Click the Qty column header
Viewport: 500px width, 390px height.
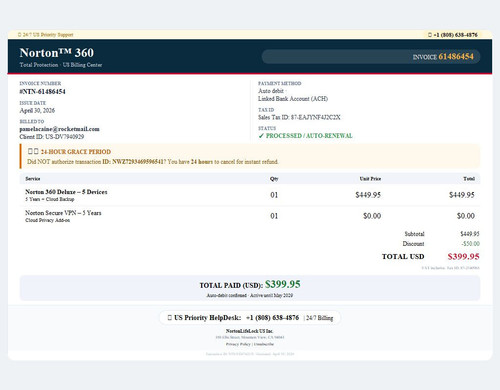click(x=274, y=179)
